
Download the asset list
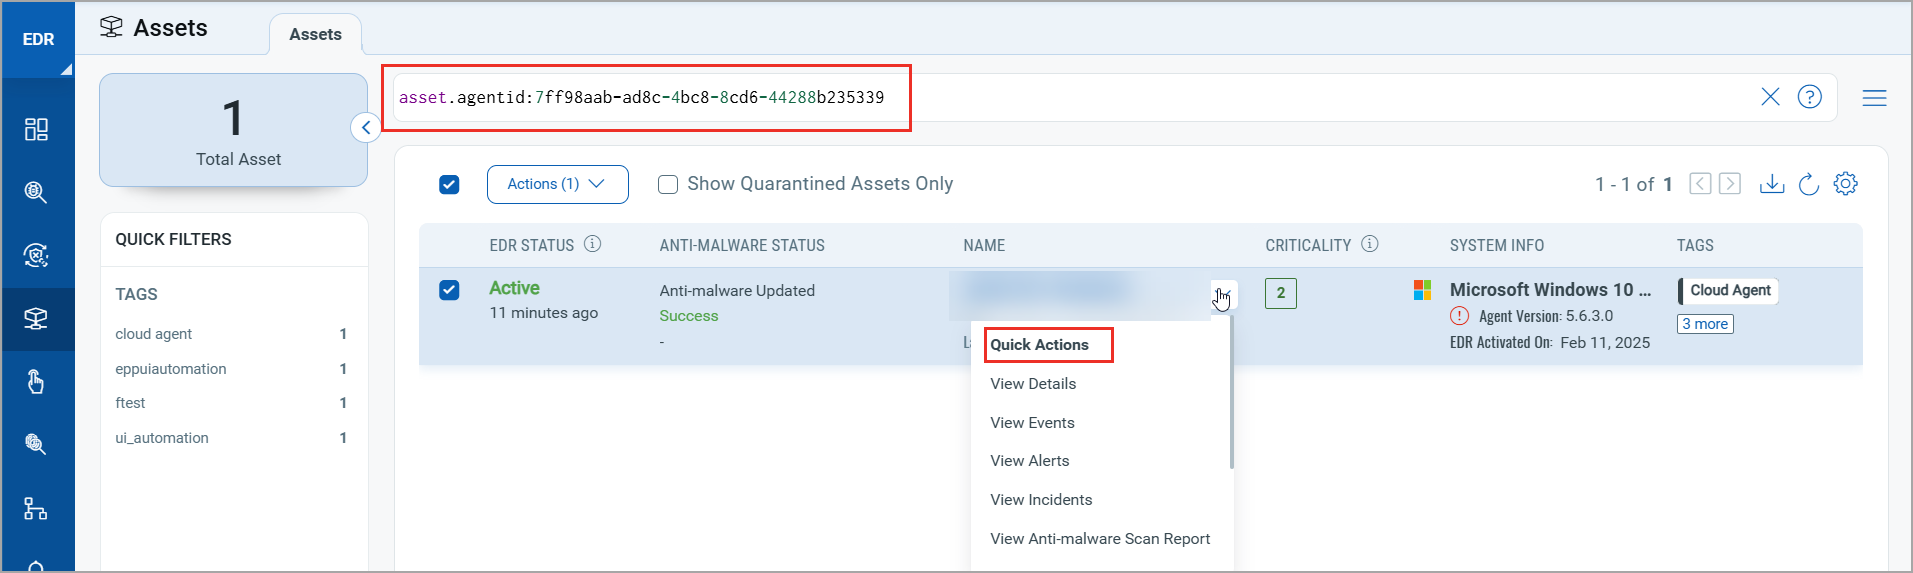[x=1772, y=184]
